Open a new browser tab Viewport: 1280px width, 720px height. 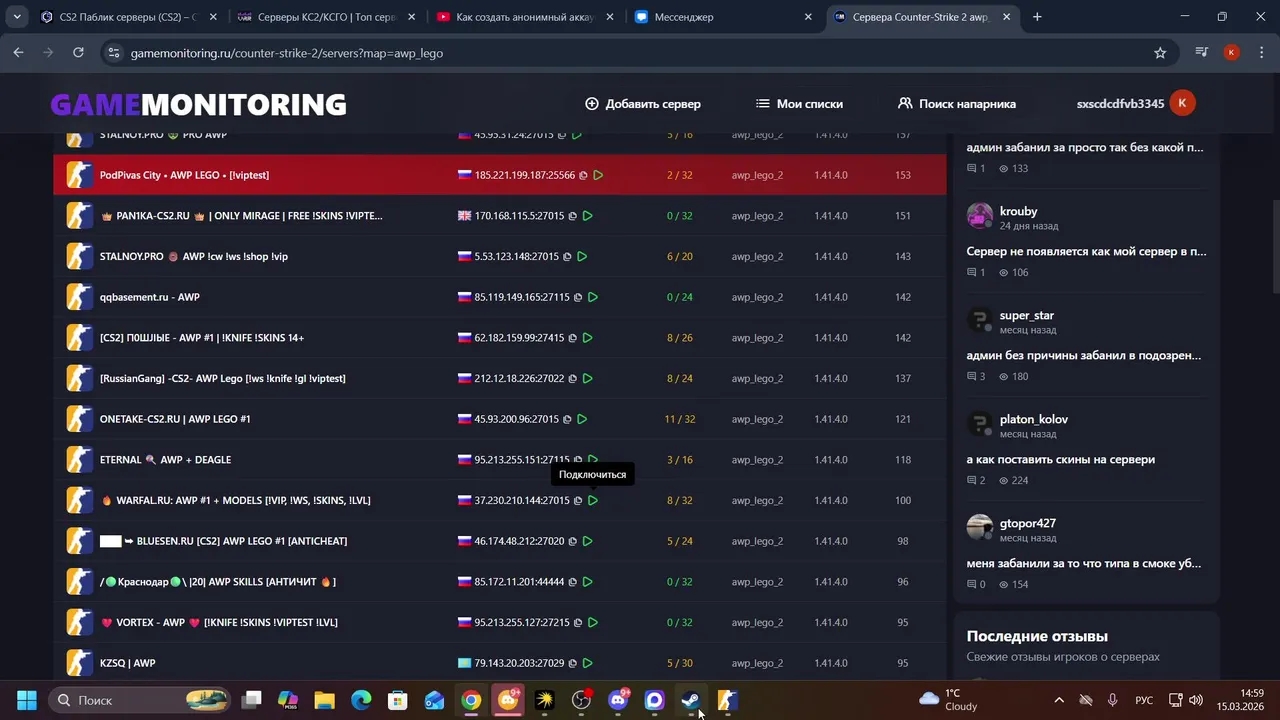pyautogui.click(x=1037, y=17)
